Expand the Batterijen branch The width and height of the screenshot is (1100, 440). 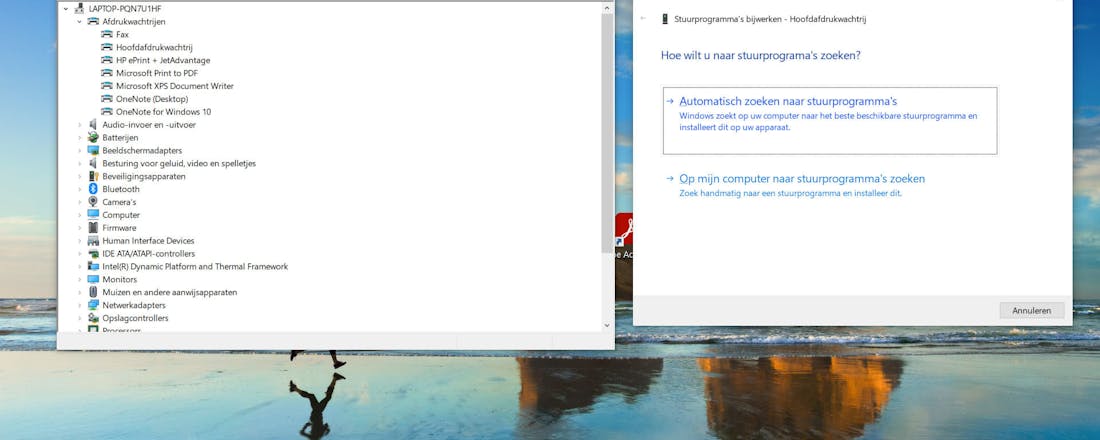click(79, 138)
